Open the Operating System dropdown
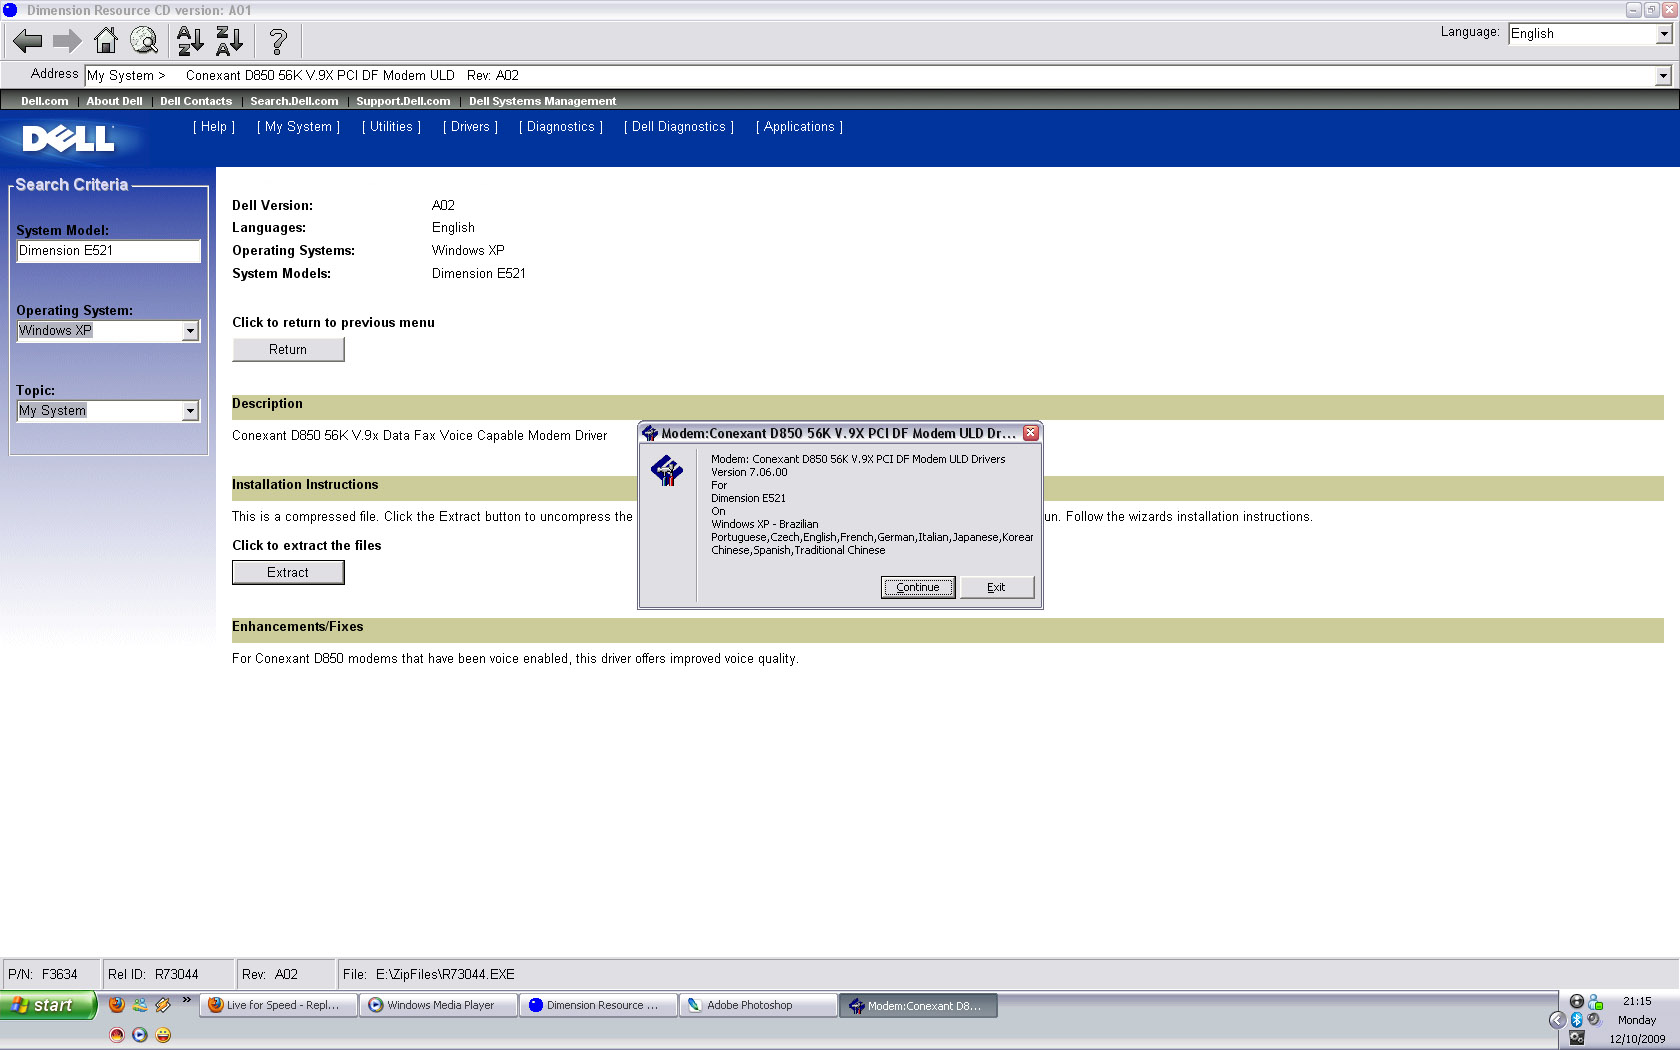The image size is (1680, 1050). point(190,331)
